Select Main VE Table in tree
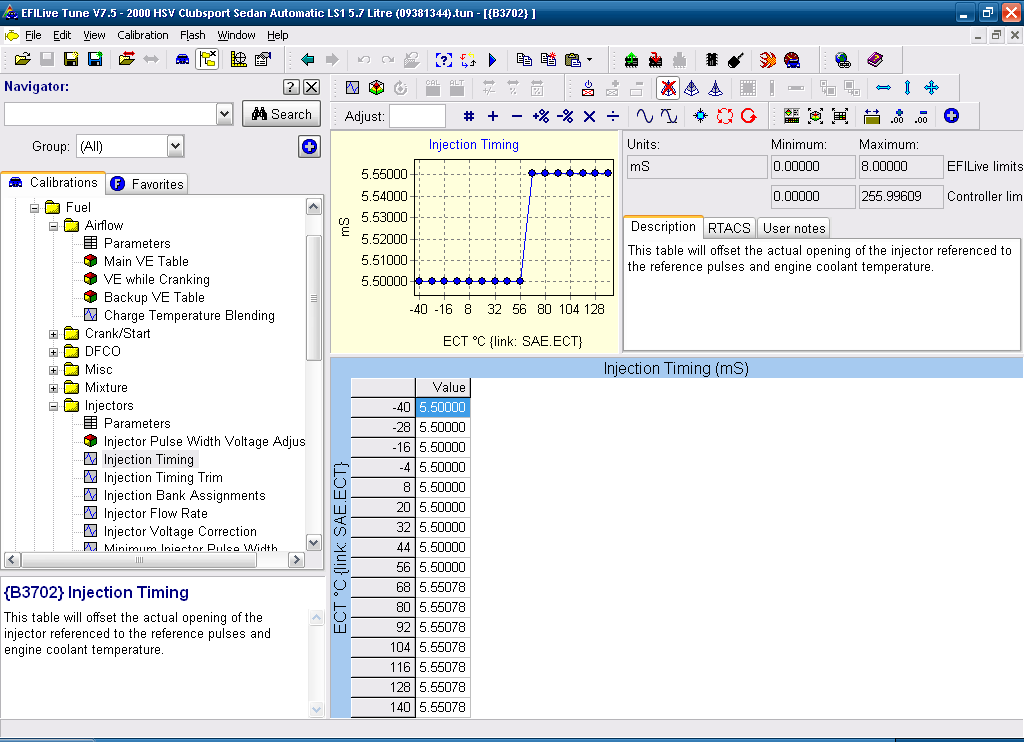The image size is (1024, 742). (146, 261)
